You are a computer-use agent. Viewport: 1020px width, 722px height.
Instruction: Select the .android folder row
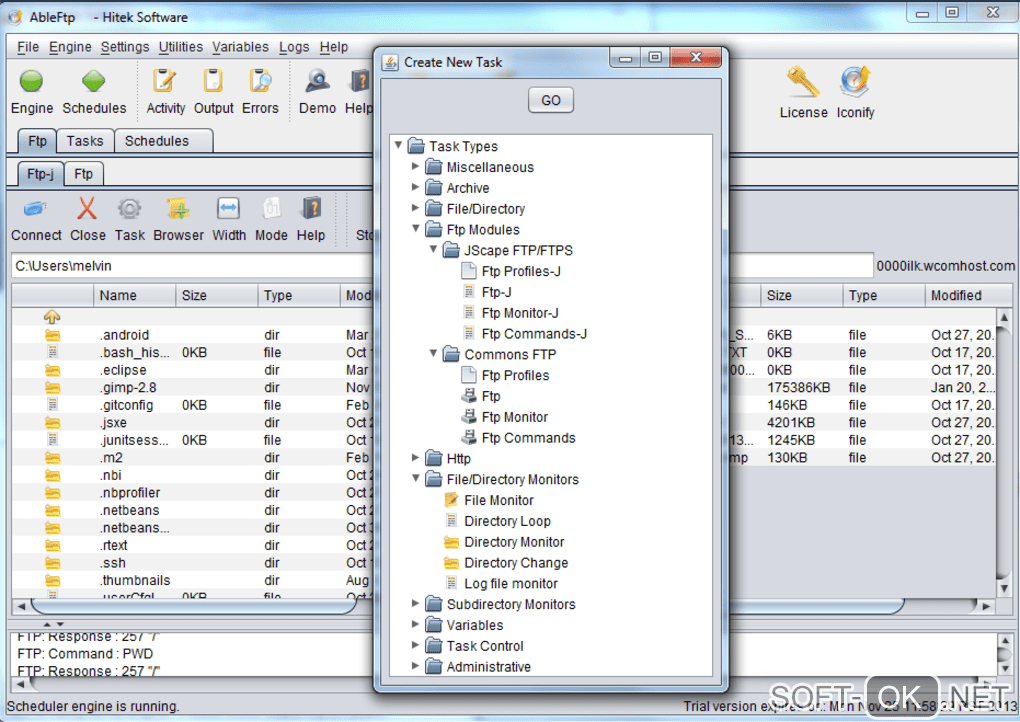click(193, 335)
